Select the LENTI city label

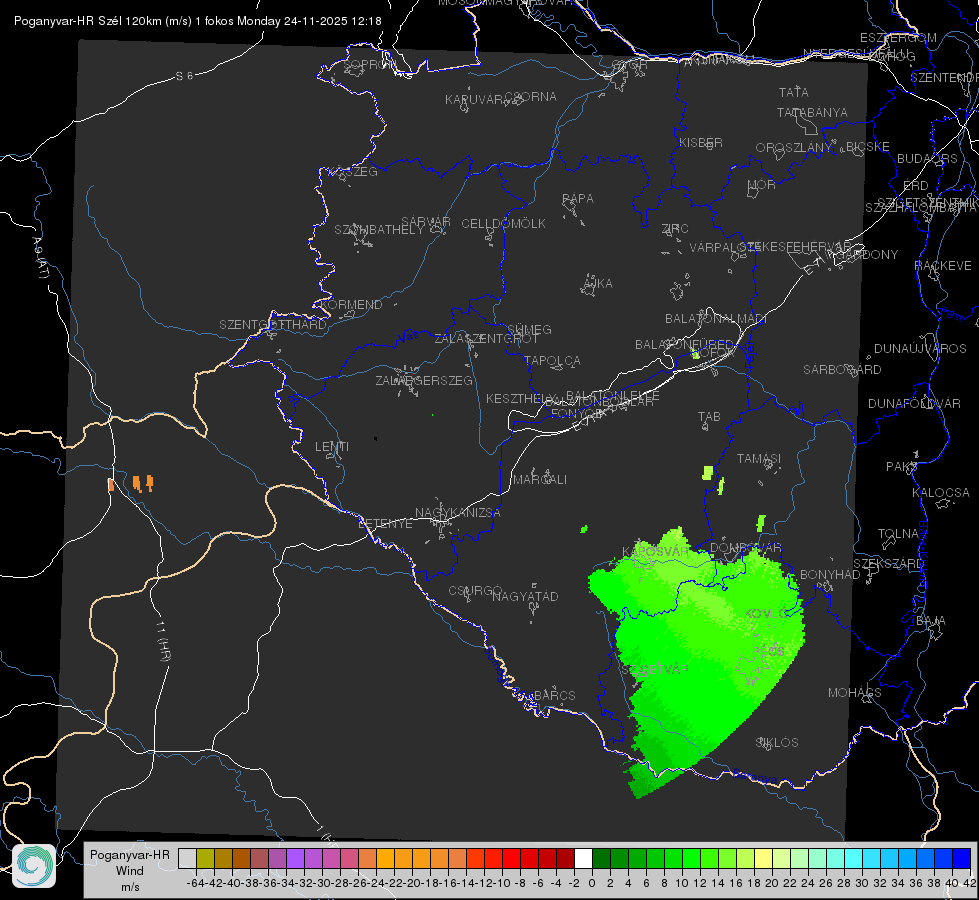pyautogui.click(x=332, y=447)
